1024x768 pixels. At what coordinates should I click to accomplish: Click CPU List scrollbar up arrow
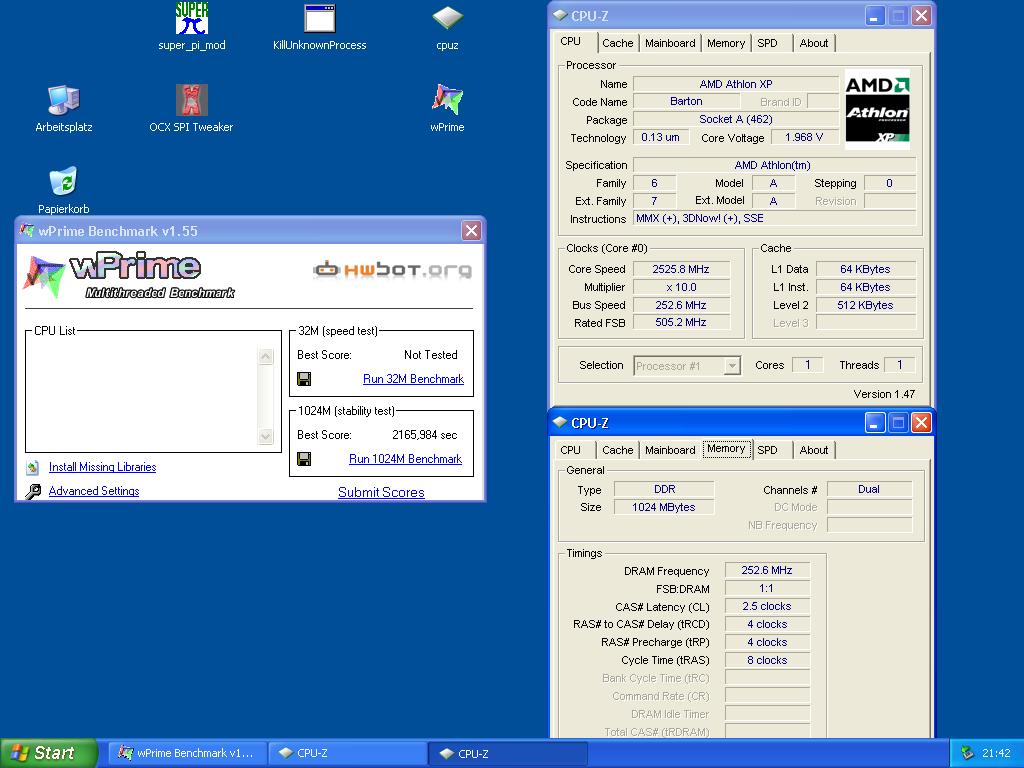click(x=265, y=356)
